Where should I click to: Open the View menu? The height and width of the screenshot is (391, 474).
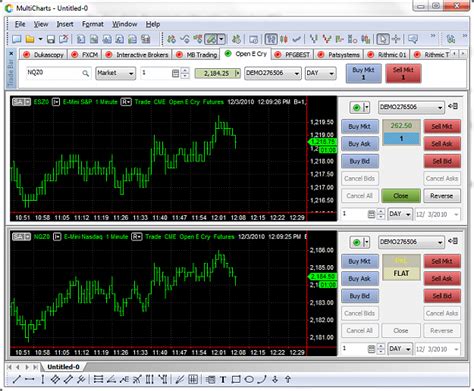41,24
